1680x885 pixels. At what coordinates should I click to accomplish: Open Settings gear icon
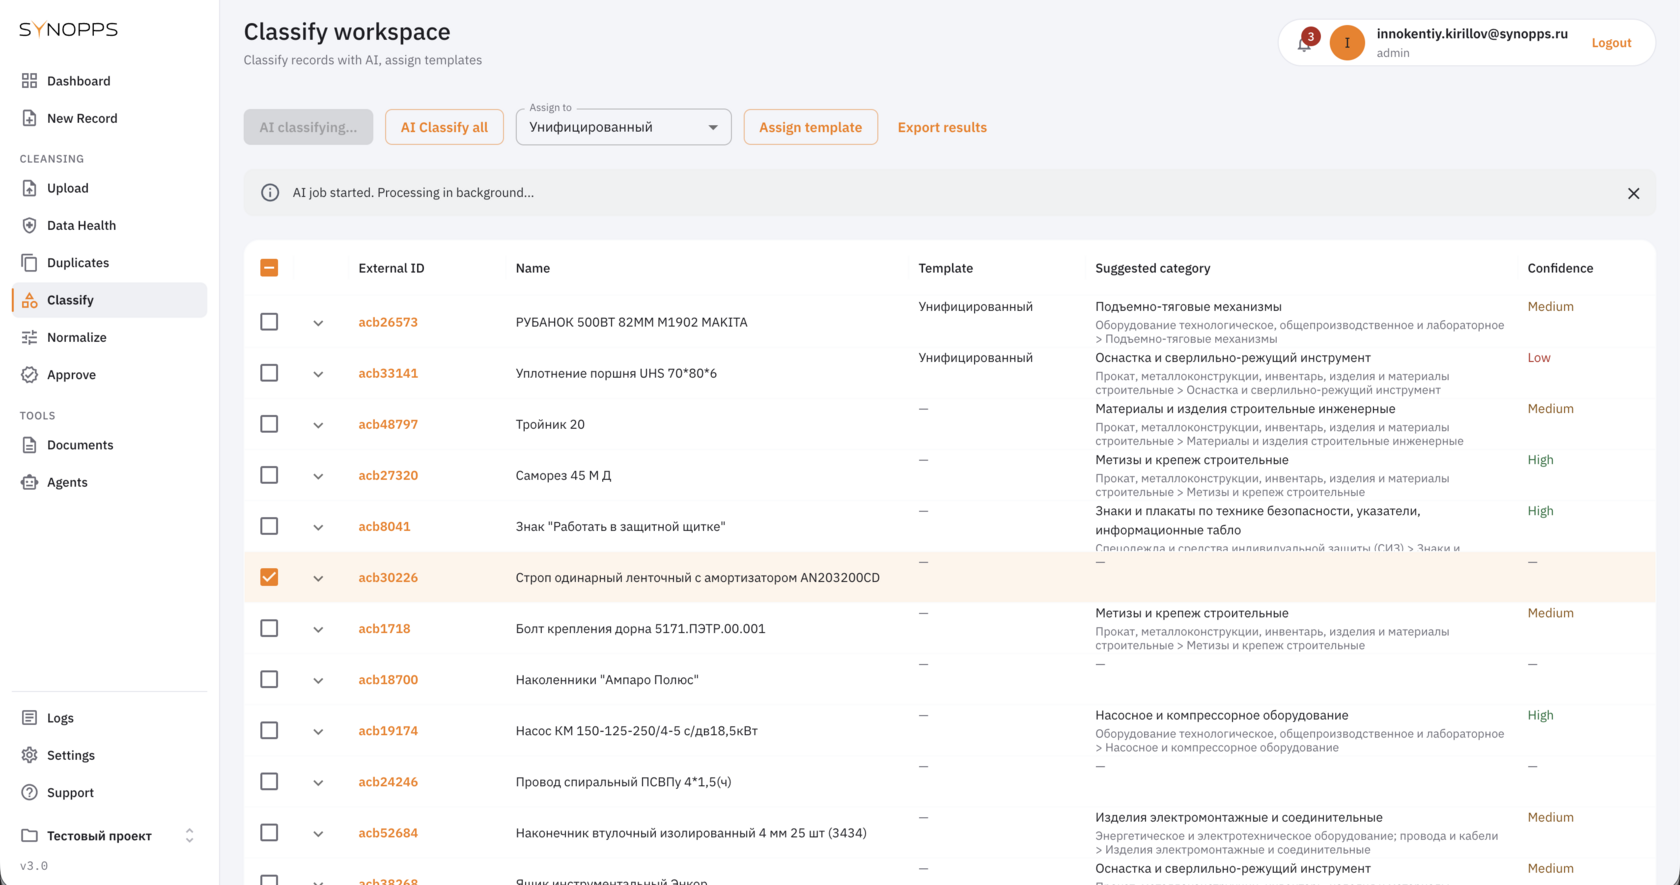pos(29,755)
